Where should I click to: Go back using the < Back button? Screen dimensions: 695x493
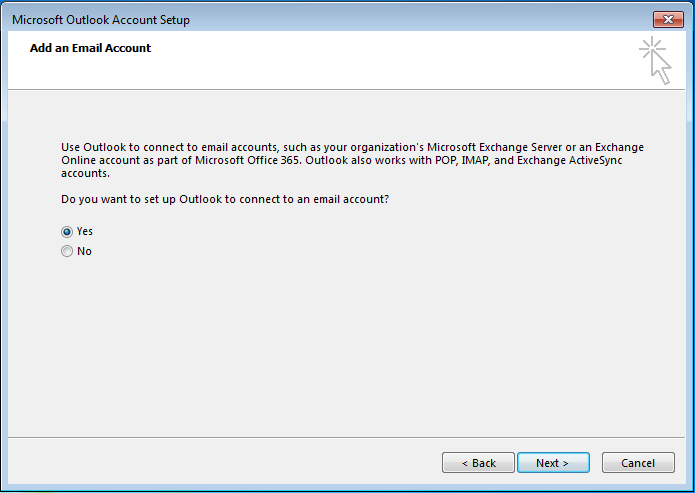point(478,463)
